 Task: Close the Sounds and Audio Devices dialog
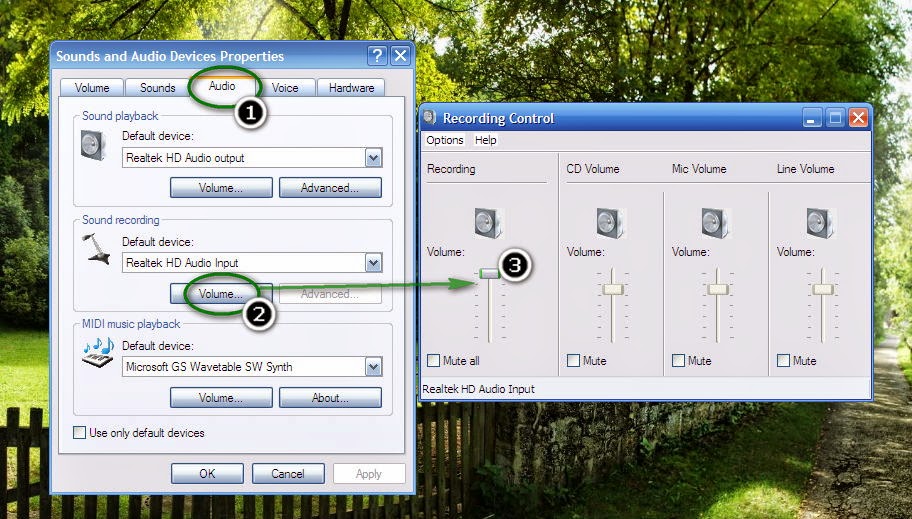coord(401,56)
